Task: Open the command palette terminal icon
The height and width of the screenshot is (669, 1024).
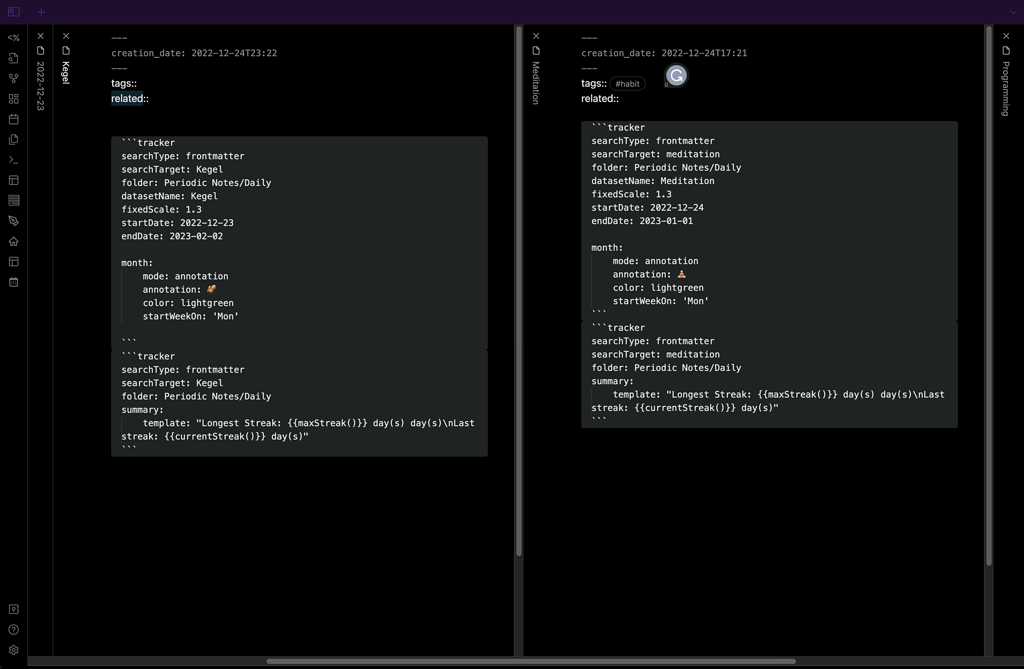Action: click(14, 160)
